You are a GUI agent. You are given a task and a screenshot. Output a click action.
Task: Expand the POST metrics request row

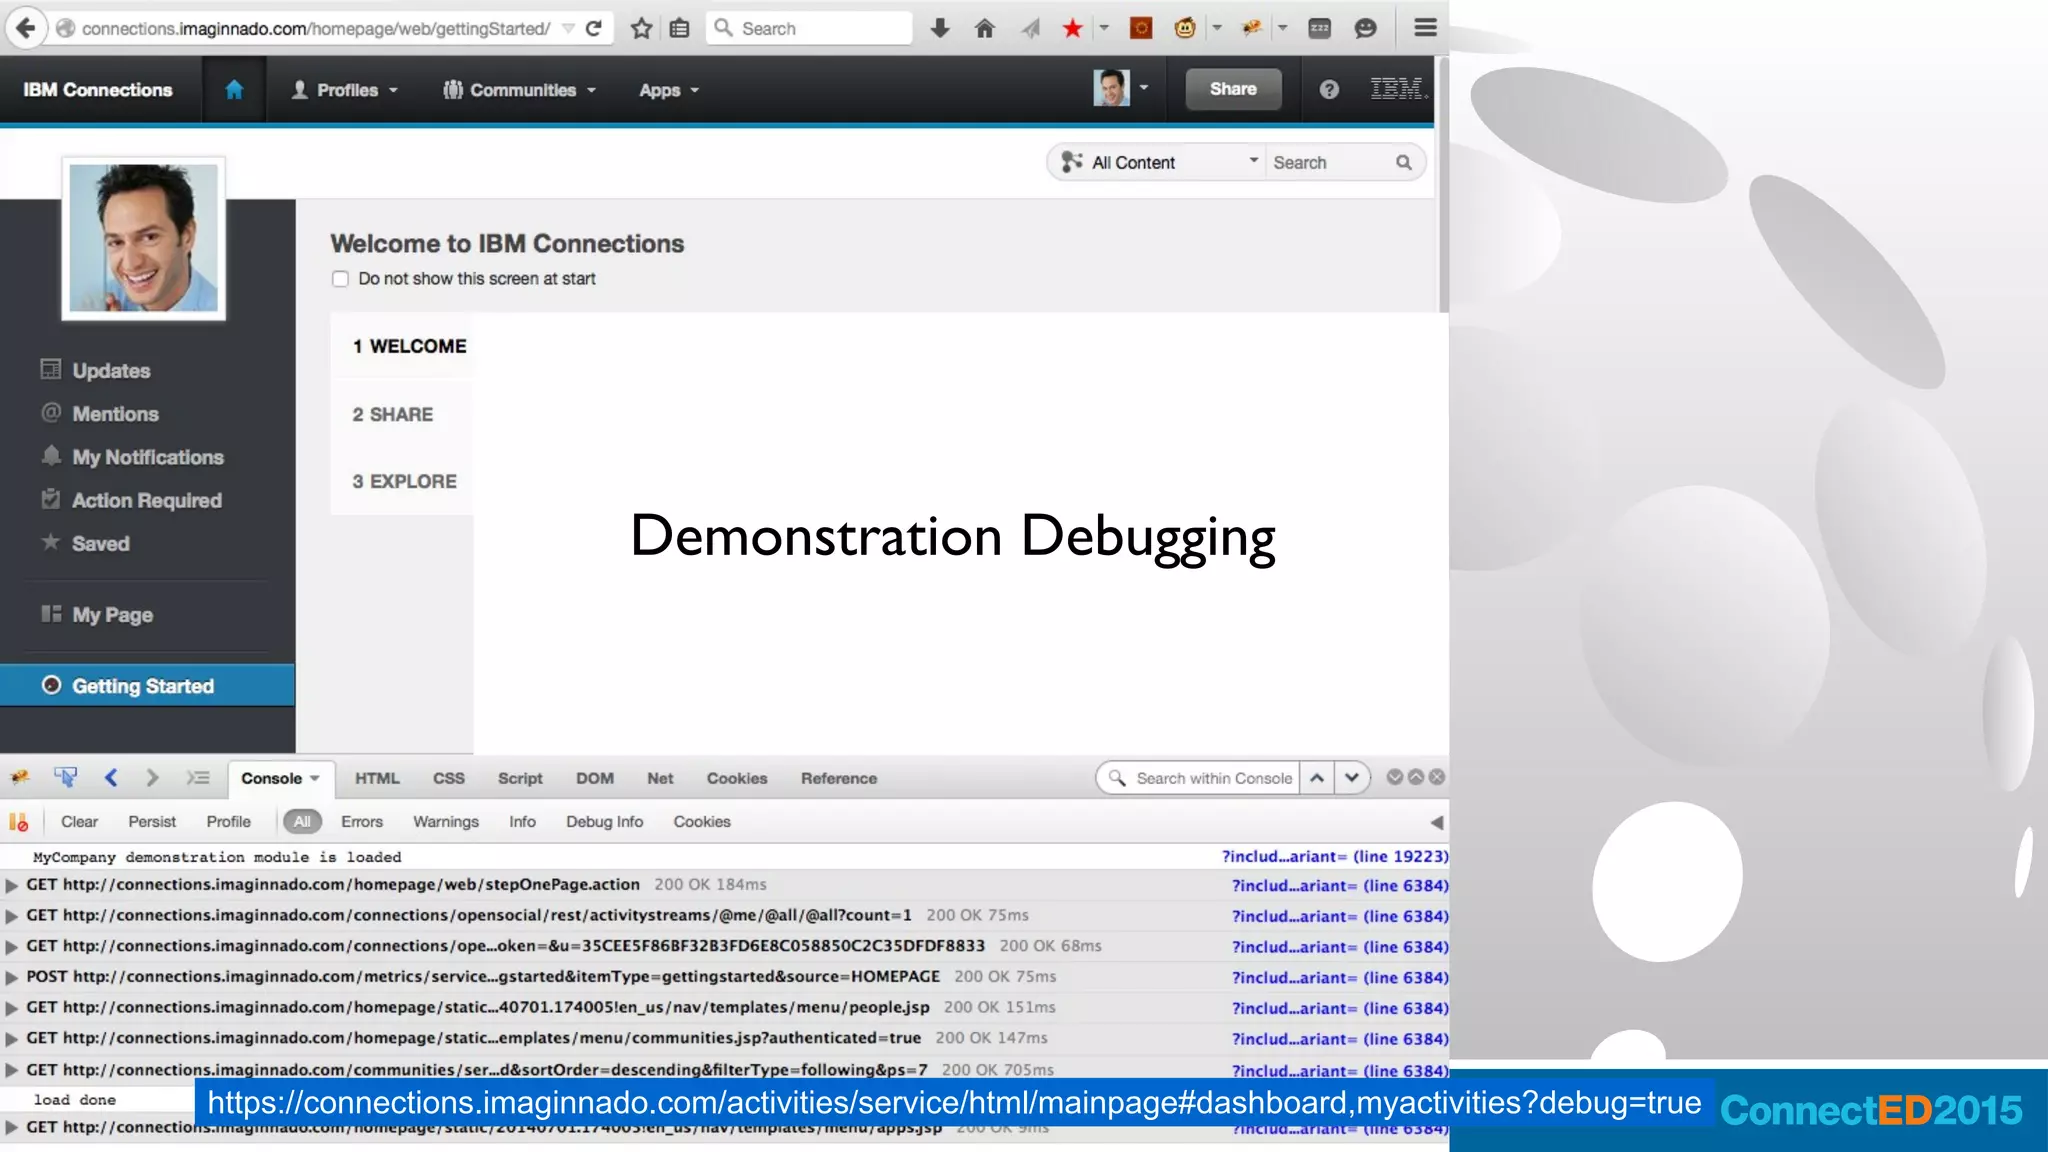pos(12,977)
